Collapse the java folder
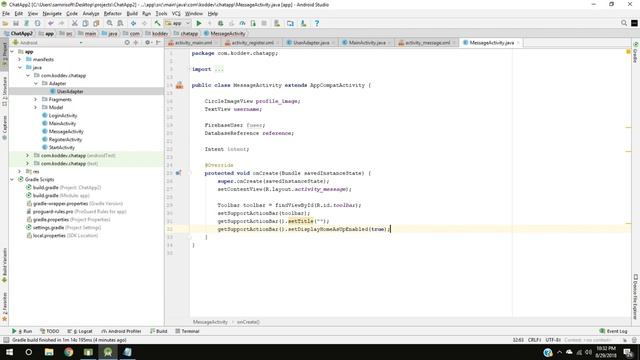 tap(19, 67)
